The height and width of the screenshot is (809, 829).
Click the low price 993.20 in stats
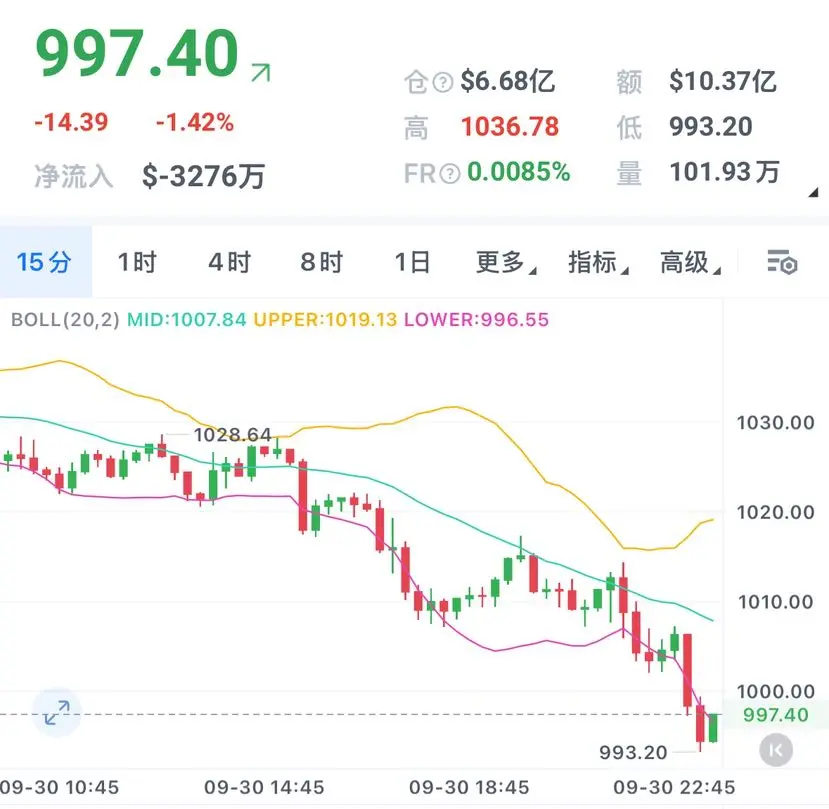click(x=711, y=127)
